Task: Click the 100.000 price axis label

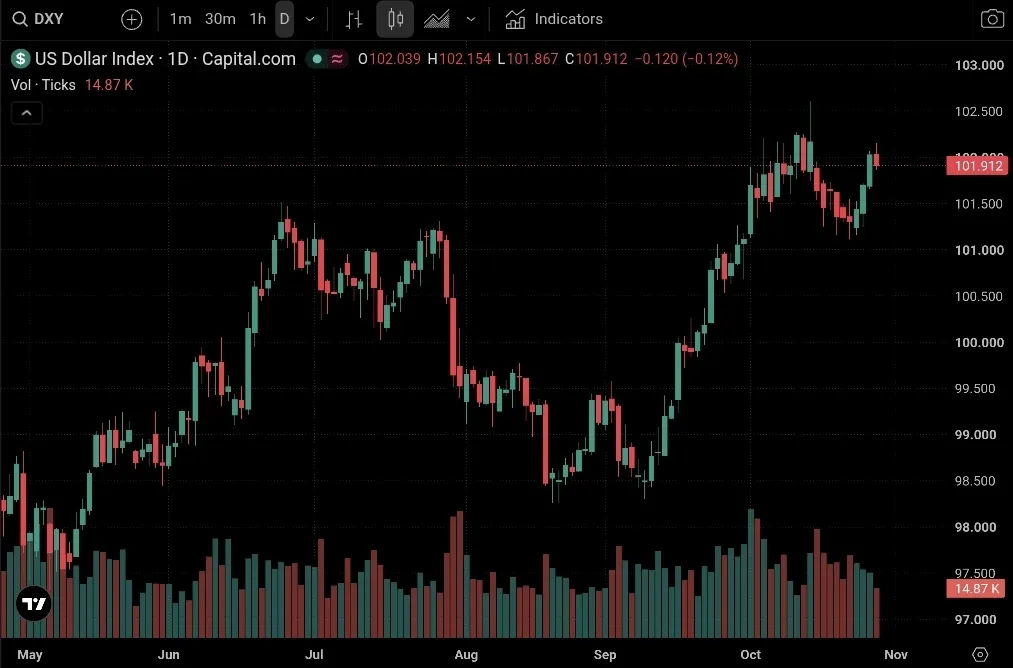Action: [x=979, y=342]
